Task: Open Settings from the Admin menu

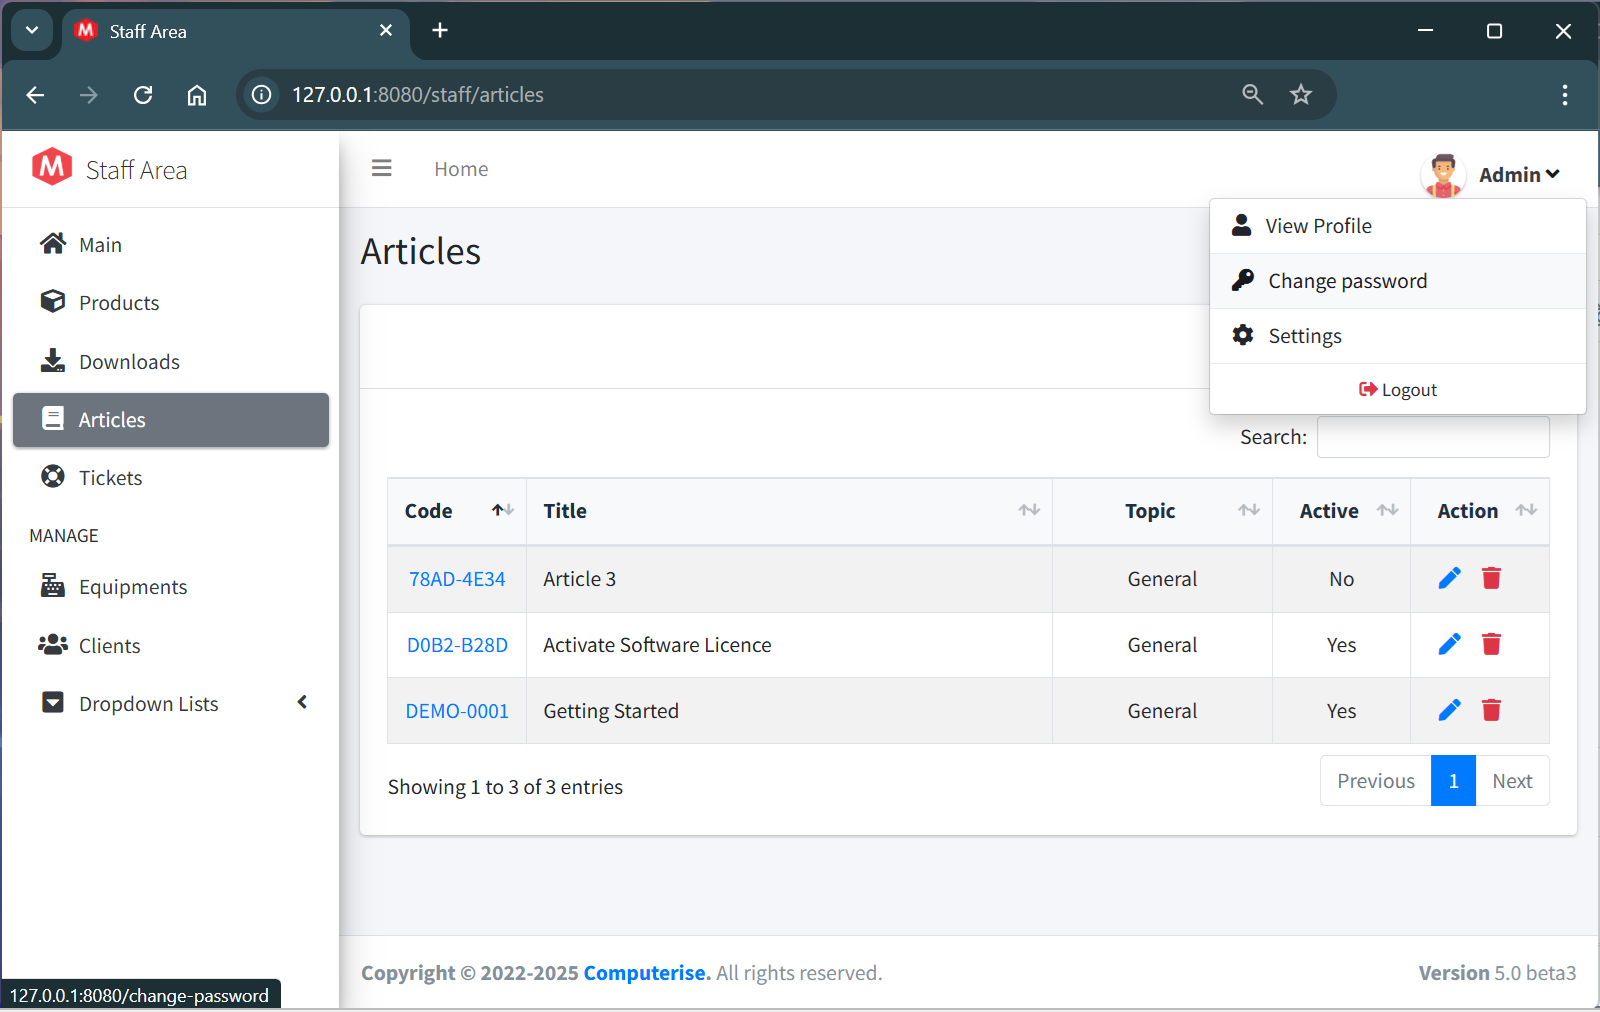Action: (1304, 336)
